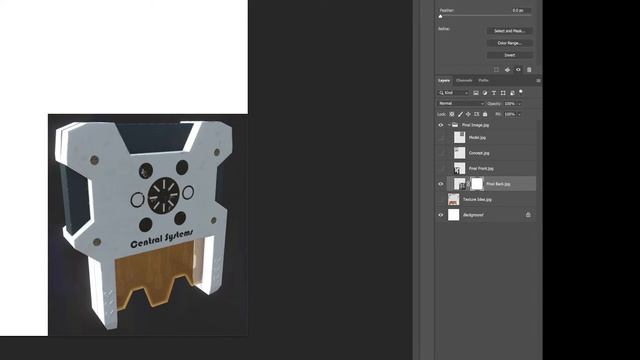
Task: Lock position move icon
Action: point(468,114)
